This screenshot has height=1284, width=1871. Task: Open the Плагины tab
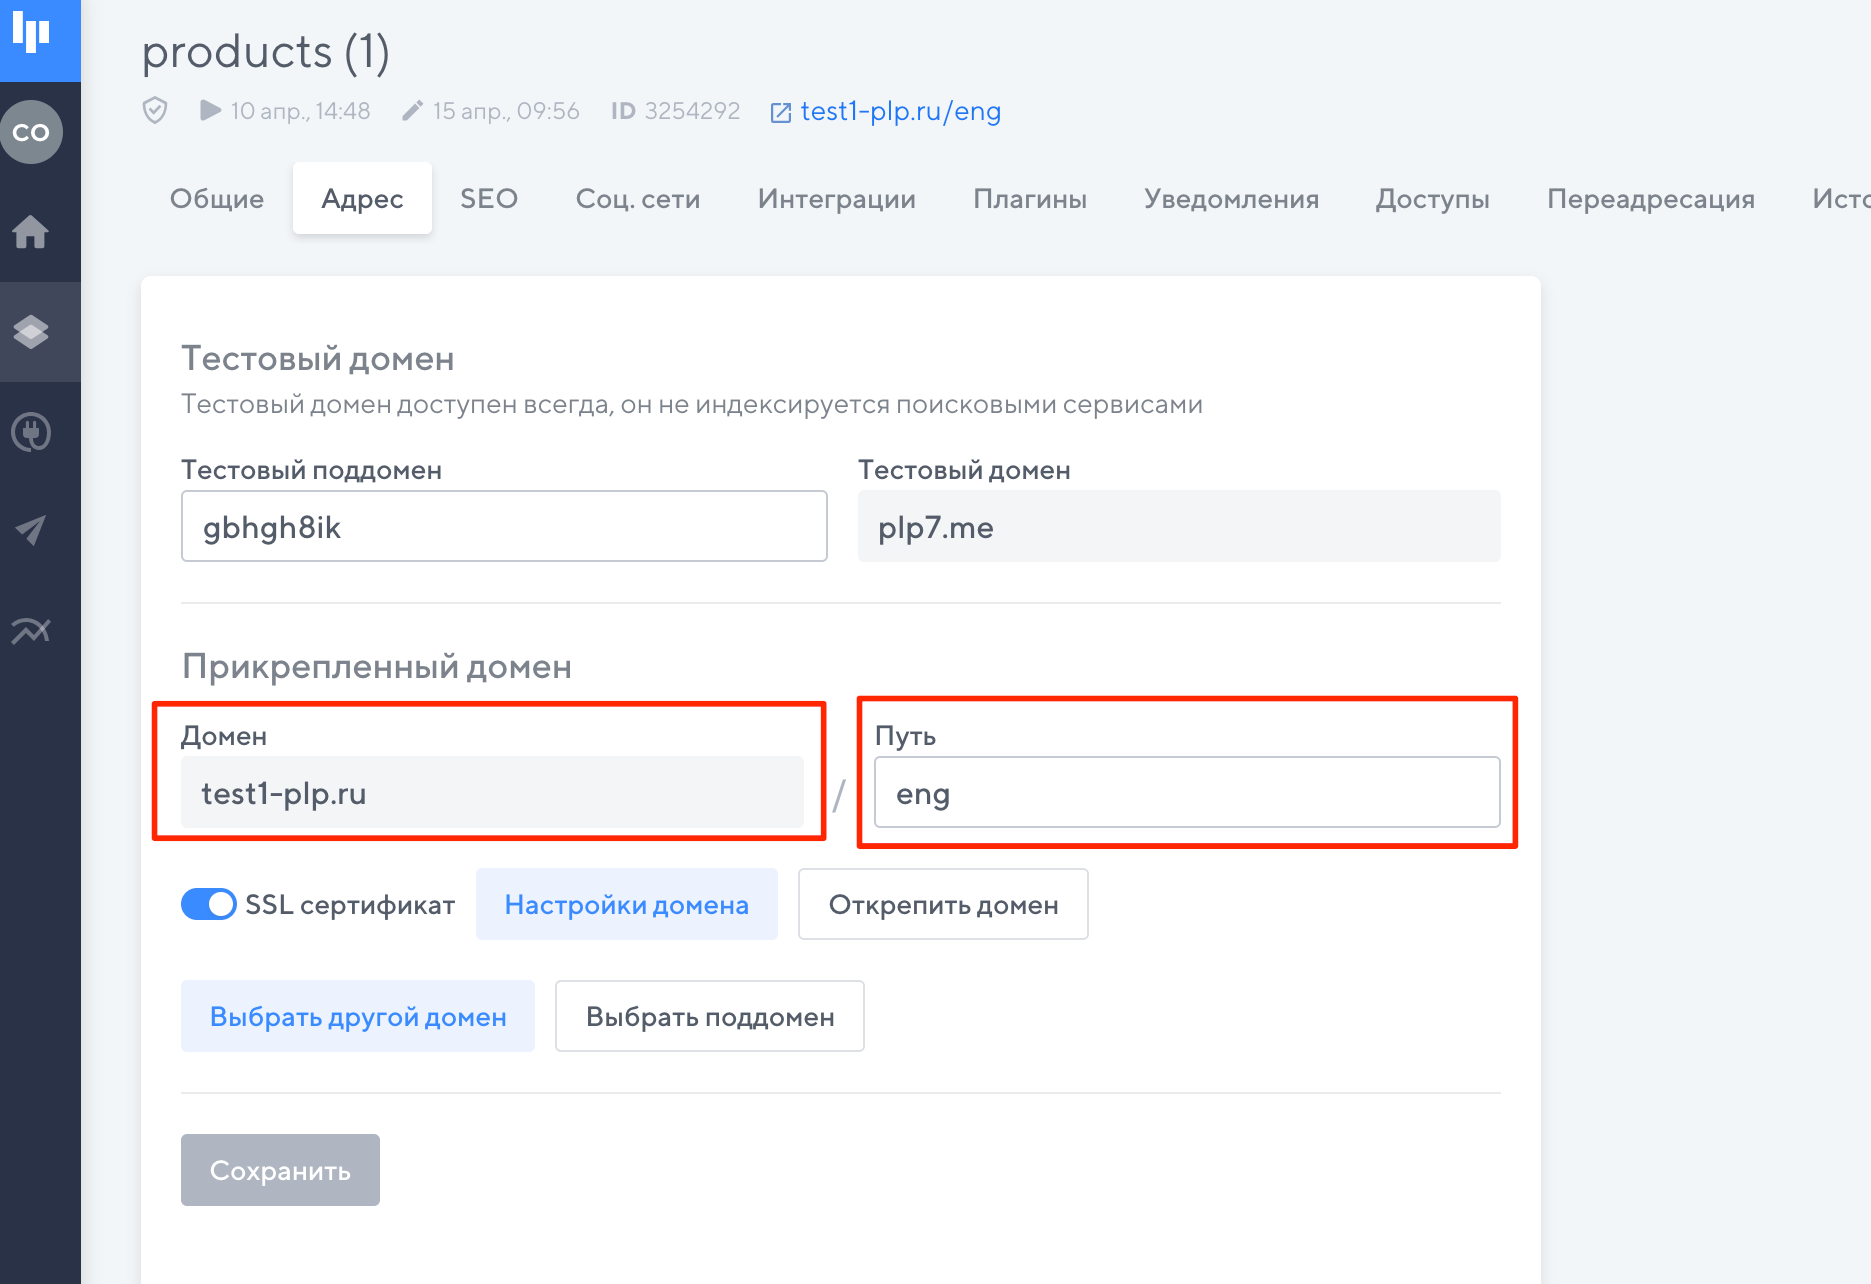coord(1030,198)
